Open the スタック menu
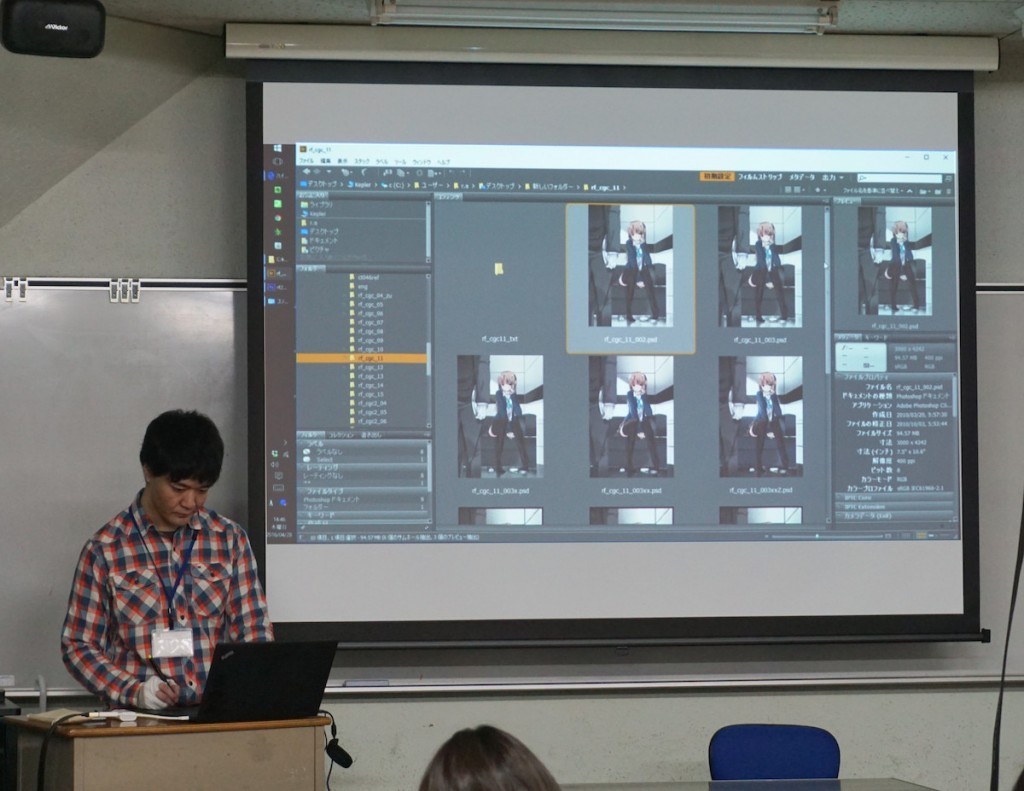Viewport: 1024px width, 791px height. point(362,161)
